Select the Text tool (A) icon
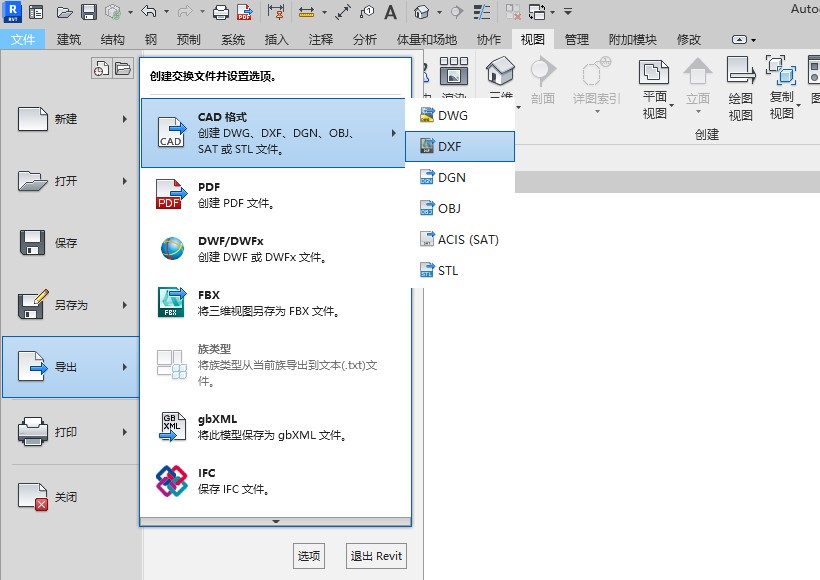The width and height of the screenshot is (820, 580). [389, 13]
